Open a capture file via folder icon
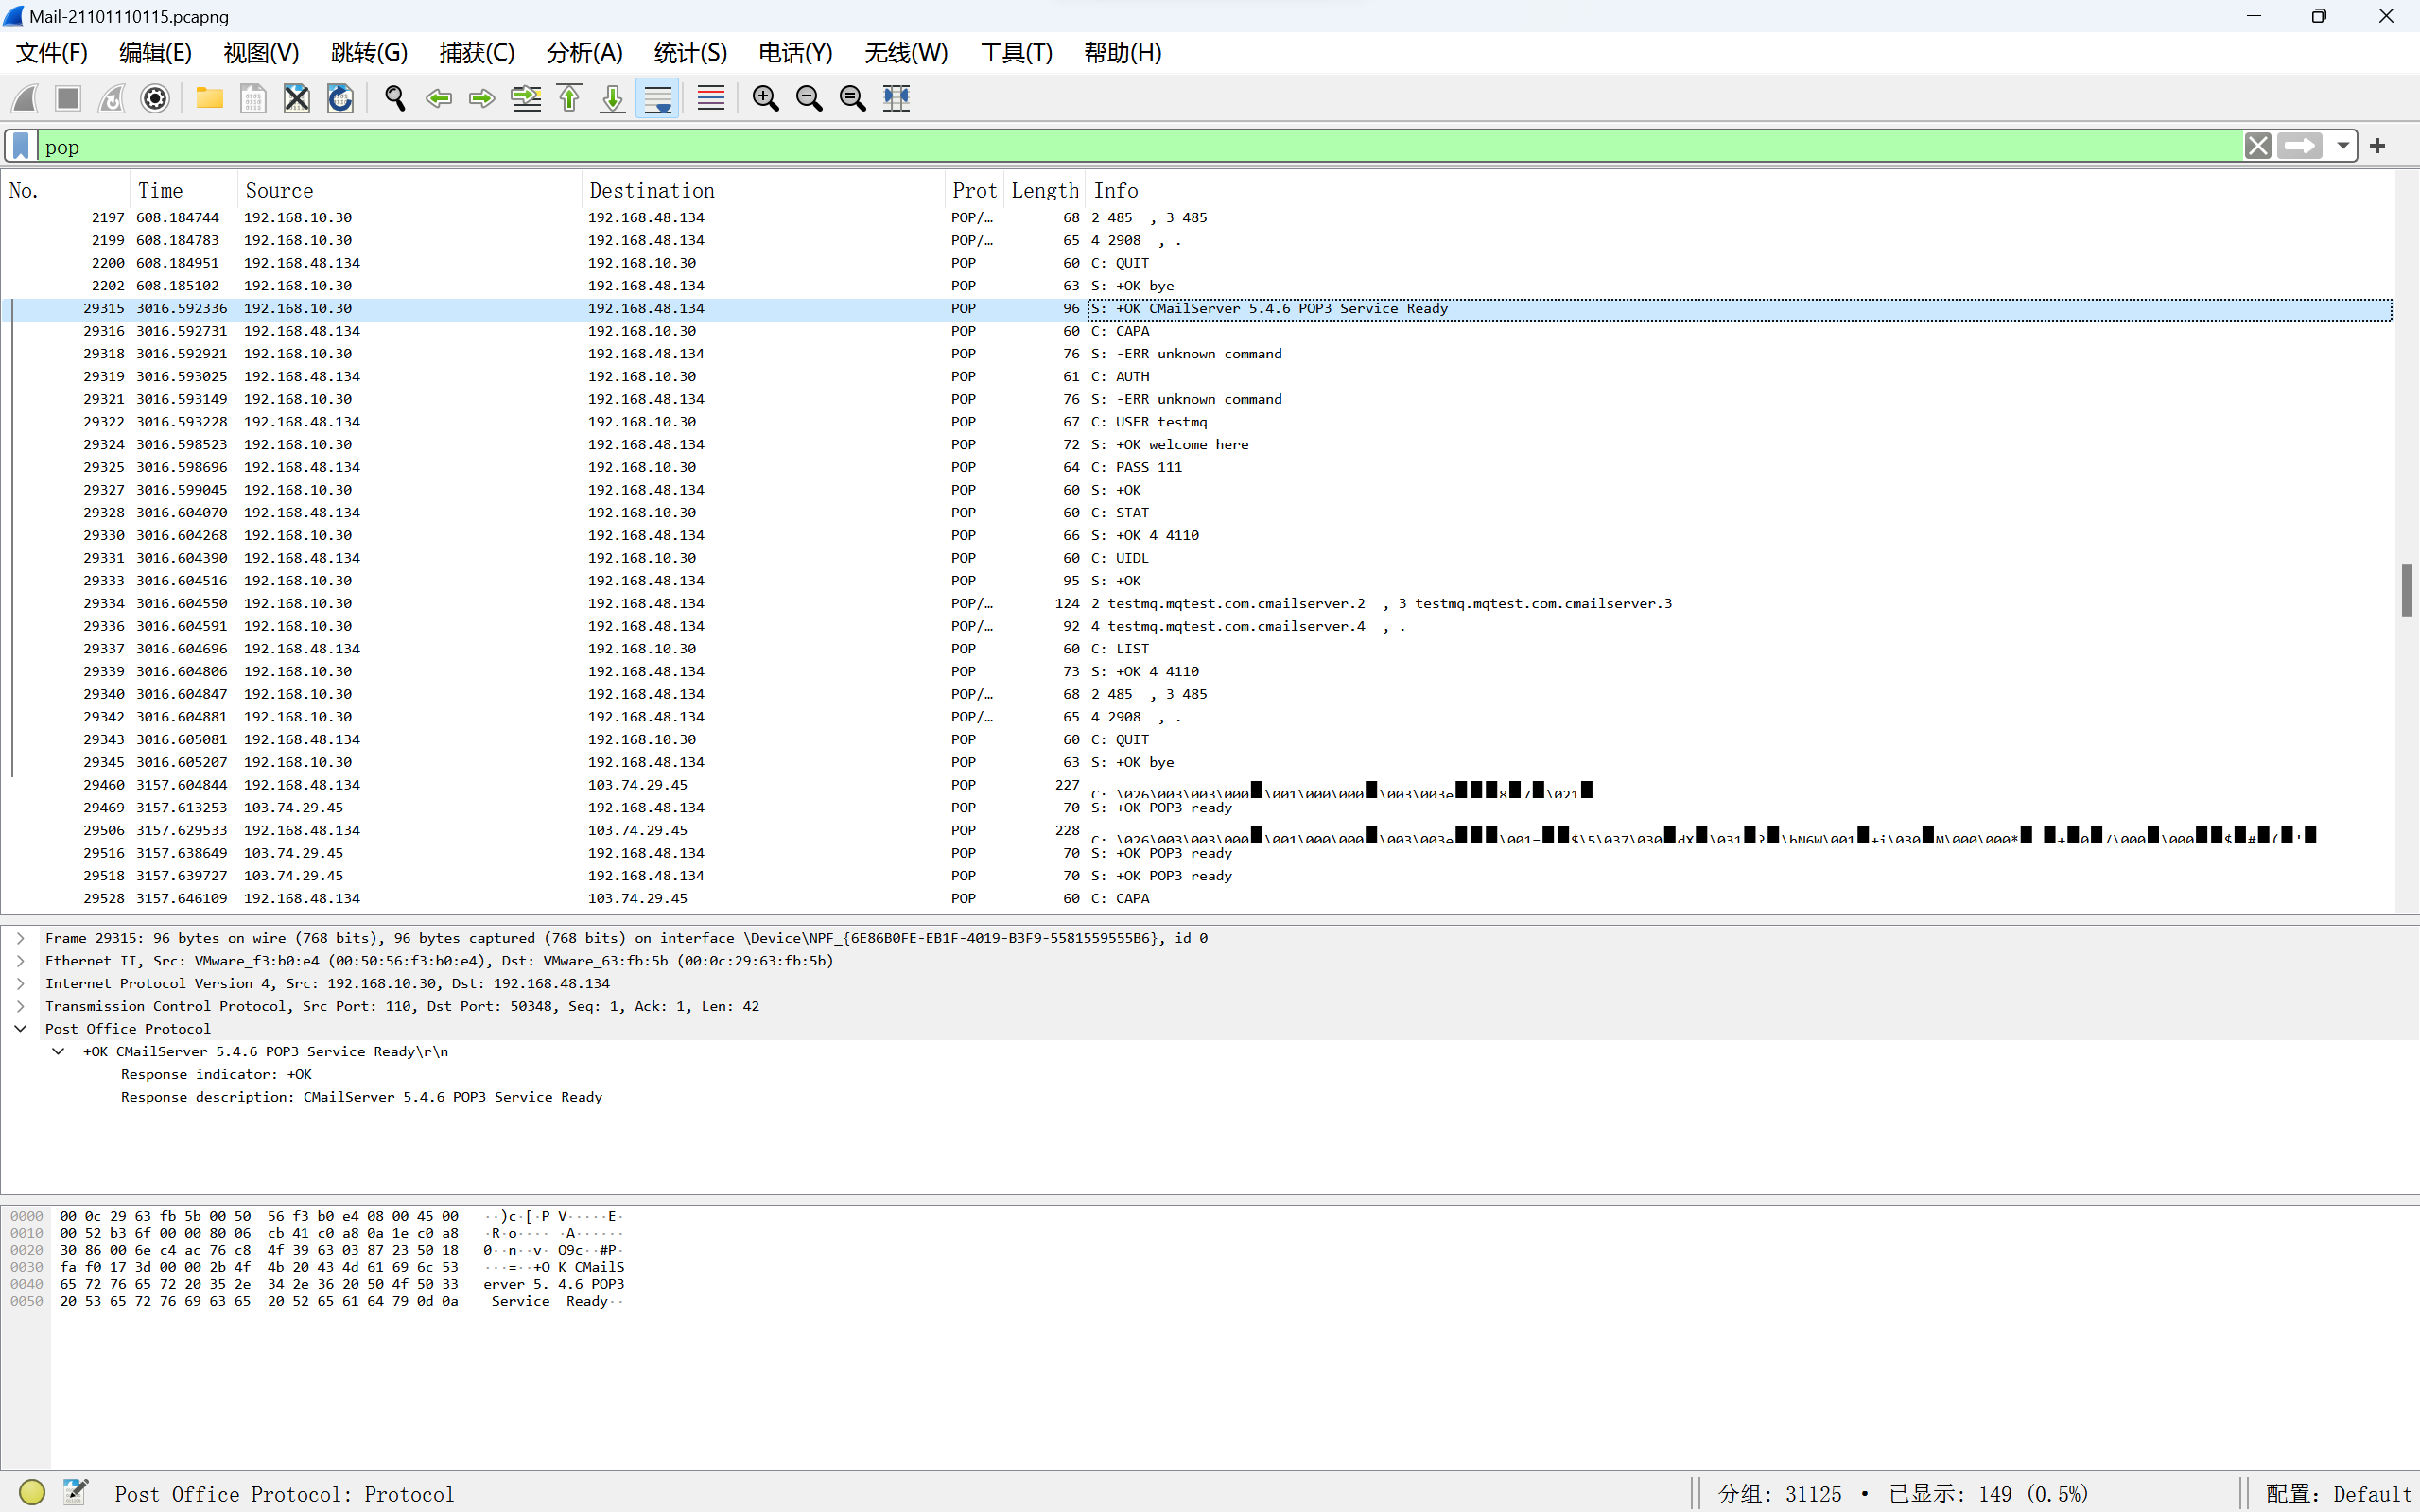This screenshot has width=2420, height=1512. click(210, 98)
